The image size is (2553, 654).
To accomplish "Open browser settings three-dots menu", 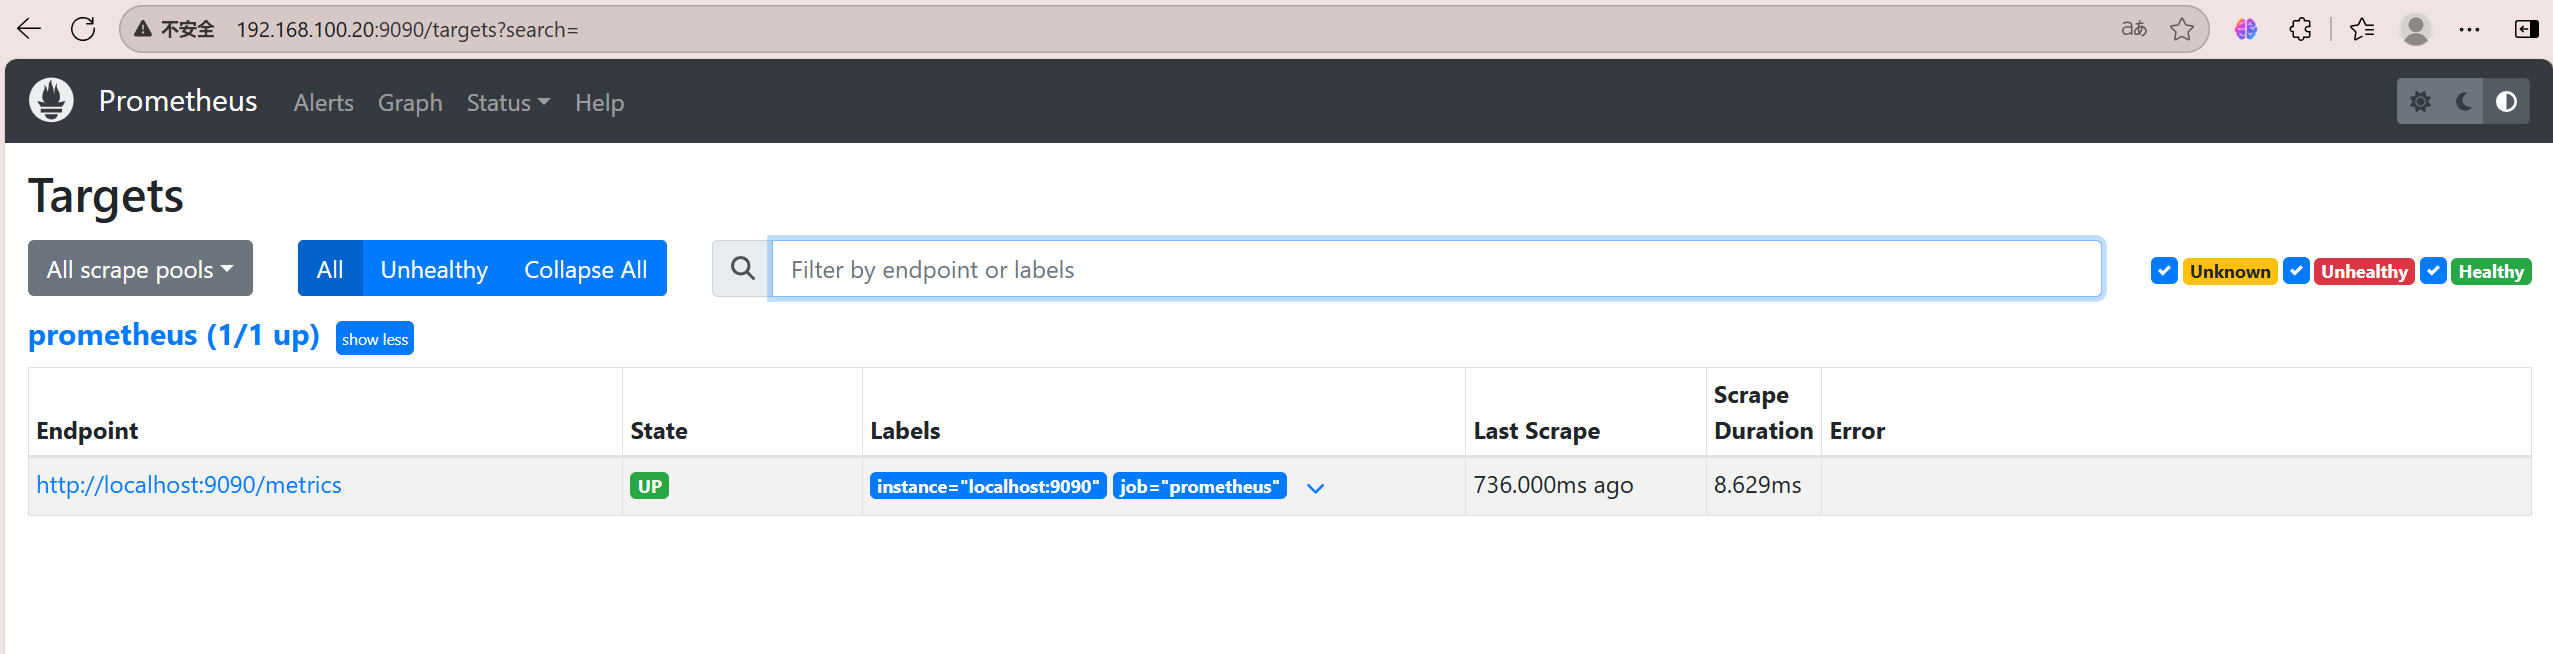I will point(2469,29).
